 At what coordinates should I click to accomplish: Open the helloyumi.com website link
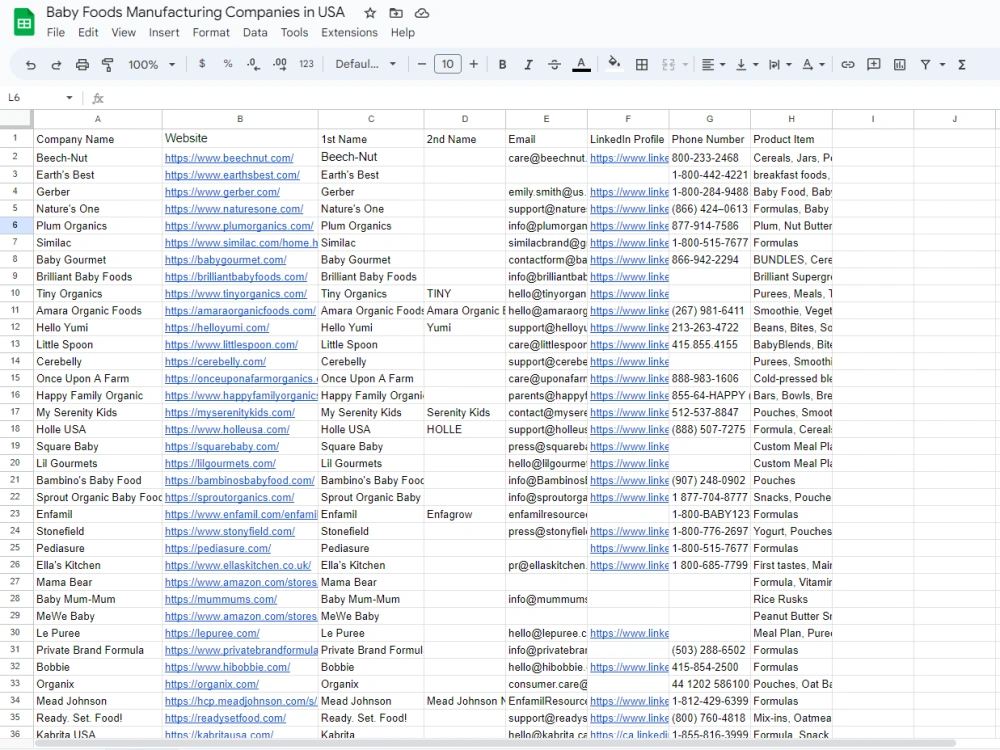pyautogui.click(x=217, y=328)
